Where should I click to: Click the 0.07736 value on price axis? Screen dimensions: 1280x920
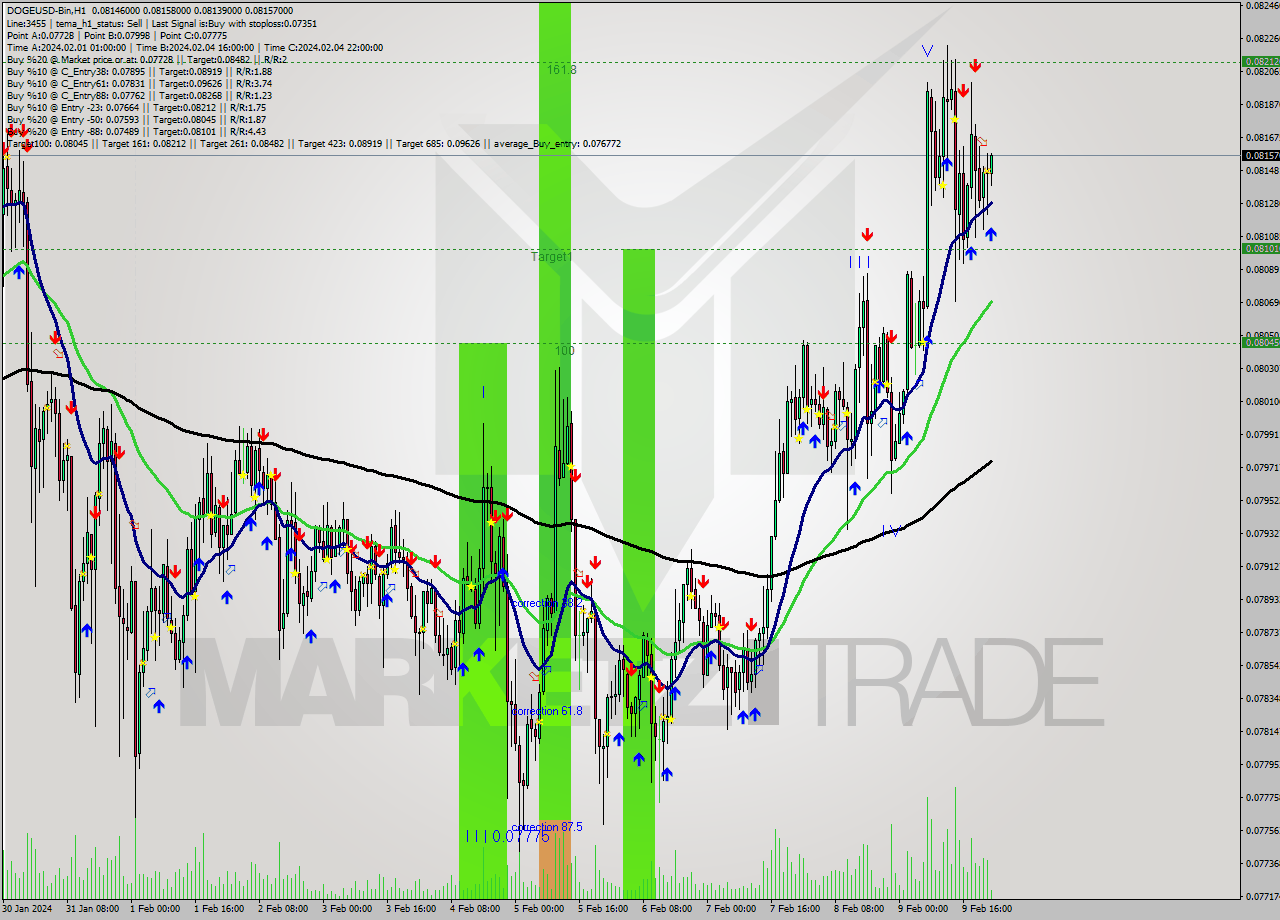[1263, 863]
